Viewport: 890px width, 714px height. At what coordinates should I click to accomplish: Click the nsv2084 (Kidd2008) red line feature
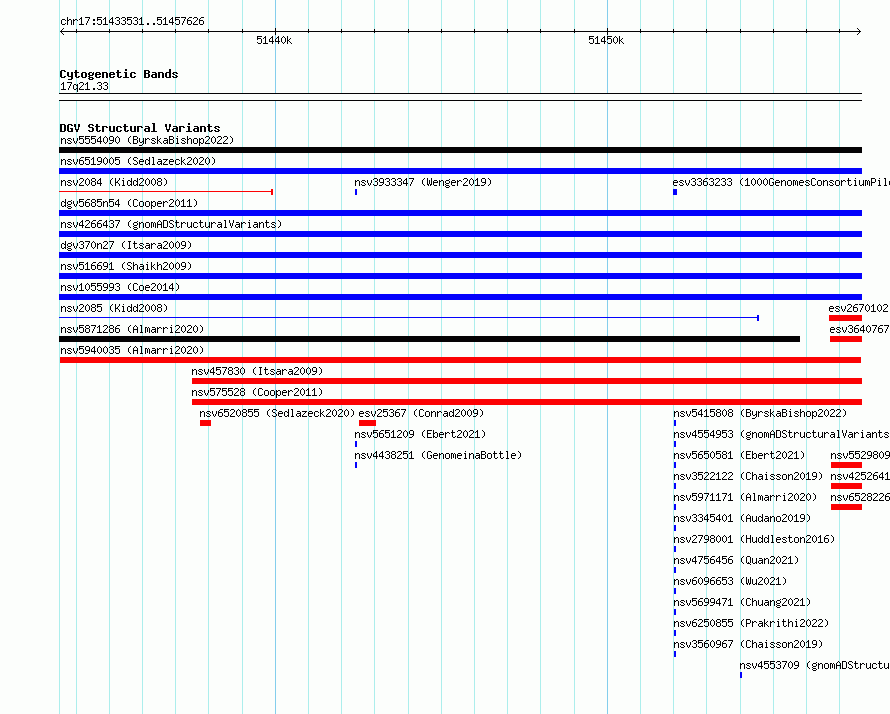pos(166,192)
